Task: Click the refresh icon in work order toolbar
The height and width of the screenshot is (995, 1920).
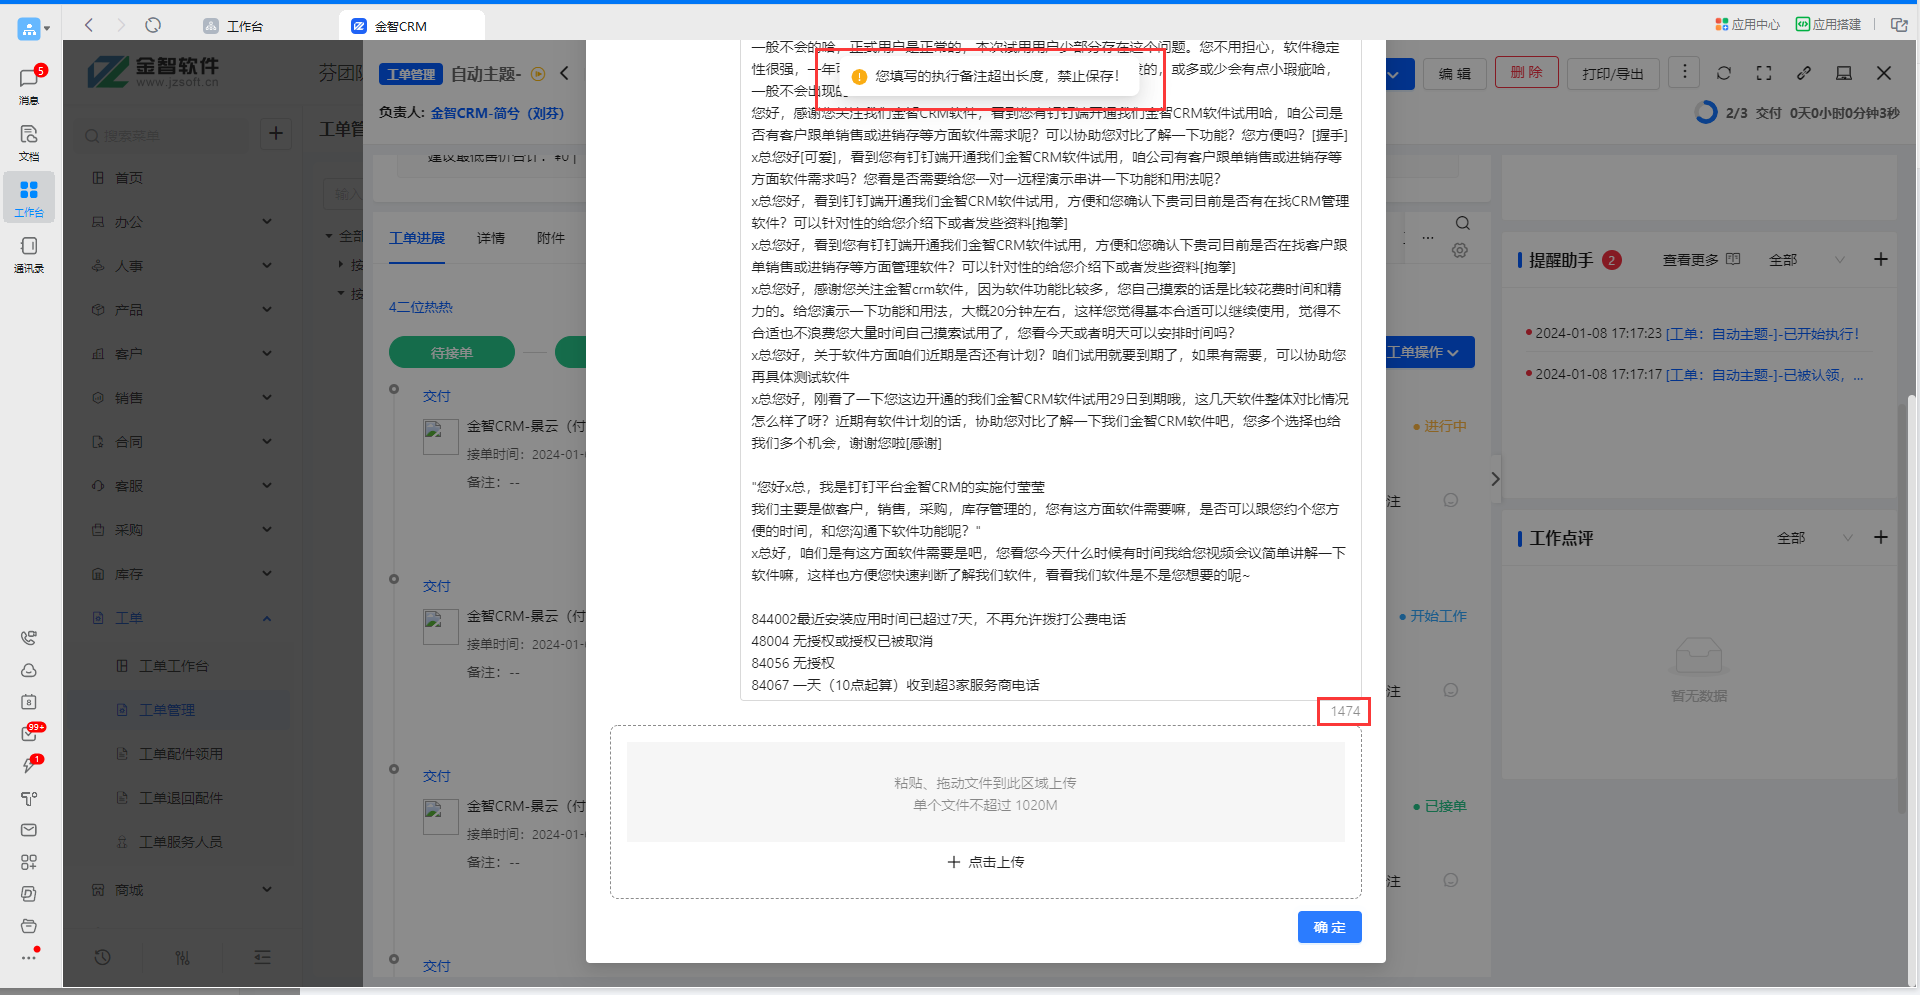Action: click(1724, 73)
